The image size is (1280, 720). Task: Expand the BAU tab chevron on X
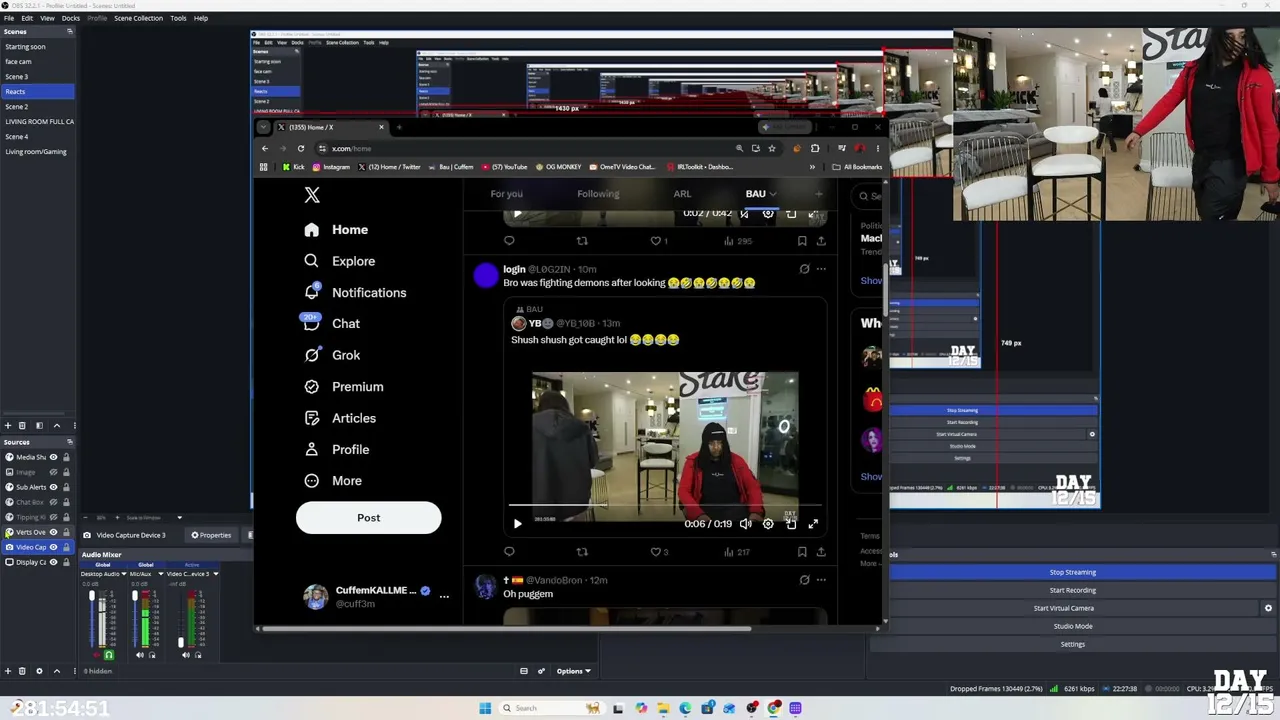coord(772,194)
